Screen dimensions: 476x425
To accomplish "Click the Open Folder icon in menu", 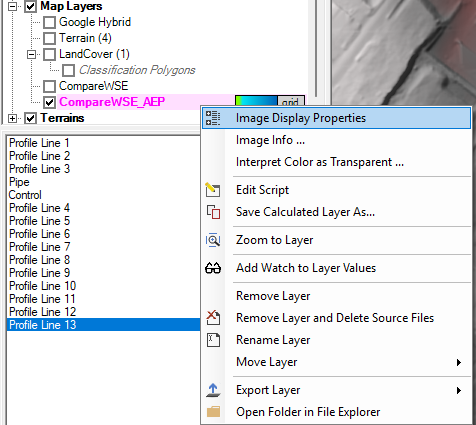I will (213, 412).
